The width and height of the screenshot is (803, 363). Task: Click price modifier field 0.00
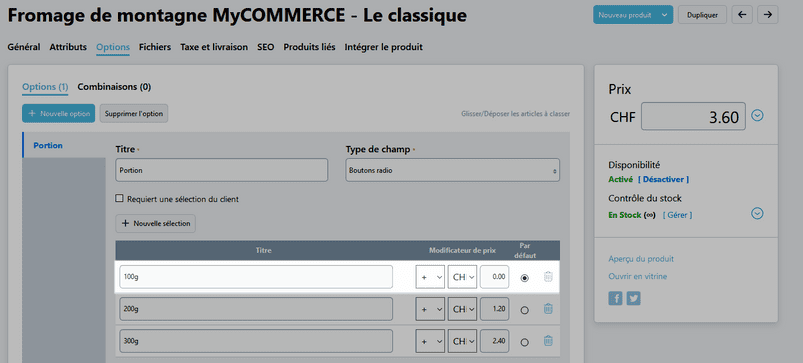point(495,277)
